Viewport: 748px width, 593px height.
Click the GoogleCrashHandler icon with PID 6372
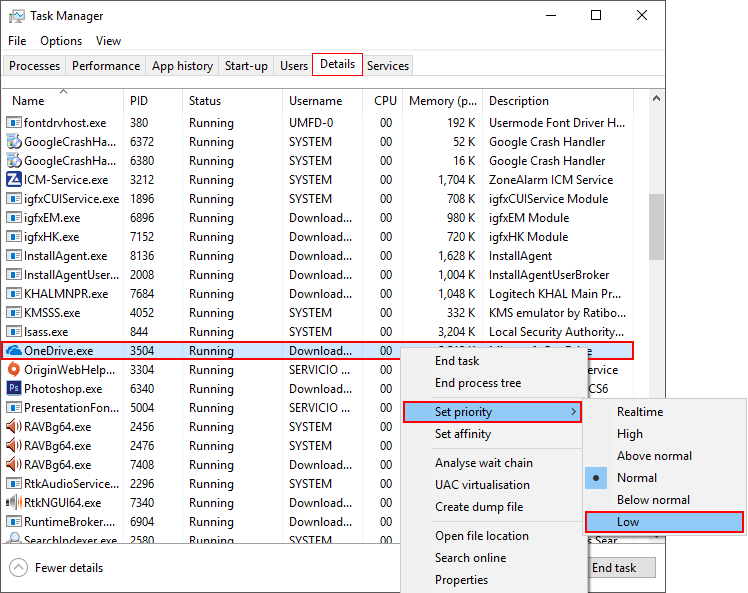tap(14, 142)
